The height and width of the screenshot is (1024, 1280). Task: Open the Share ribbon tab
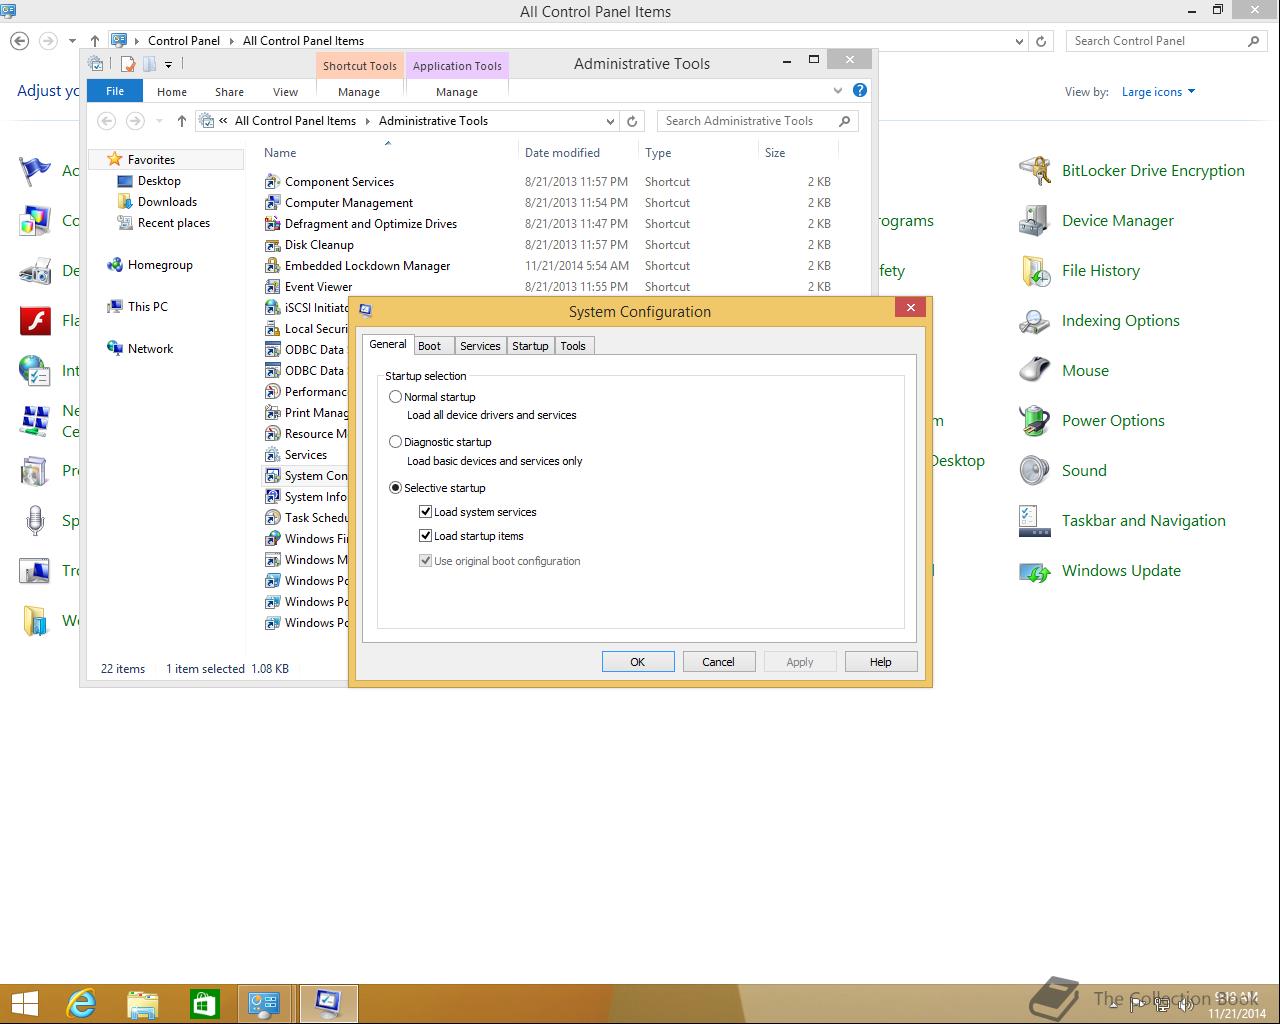click(x=229, y=92)
